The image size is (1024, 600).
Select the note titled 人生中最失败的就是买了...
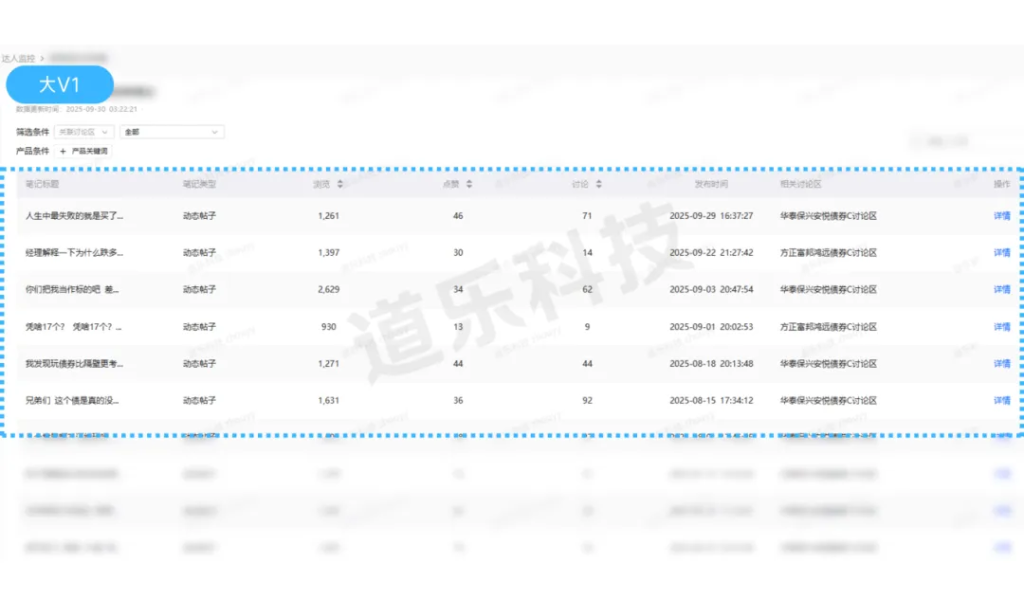pos(74,215)
